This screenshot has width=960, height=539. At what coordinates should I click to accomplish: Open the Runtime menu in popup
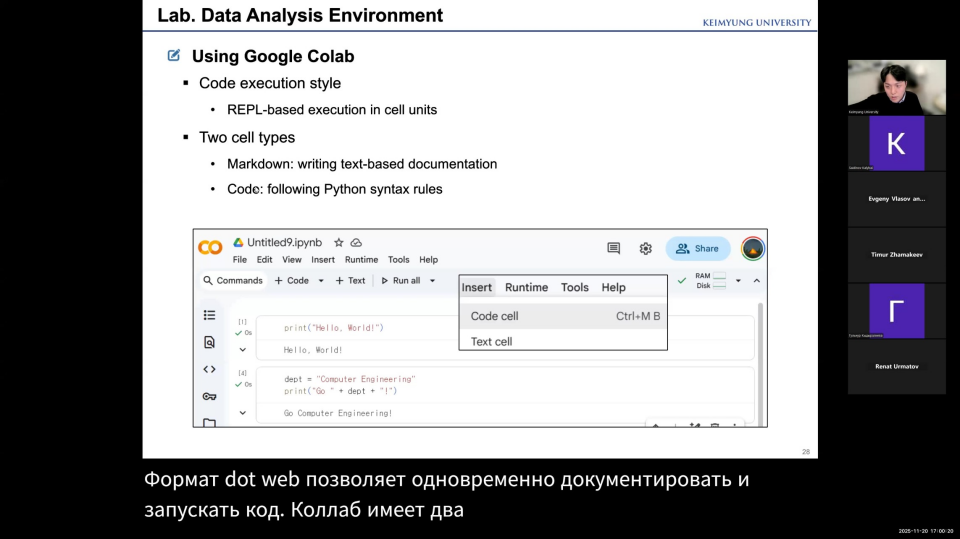coord(526,287)
